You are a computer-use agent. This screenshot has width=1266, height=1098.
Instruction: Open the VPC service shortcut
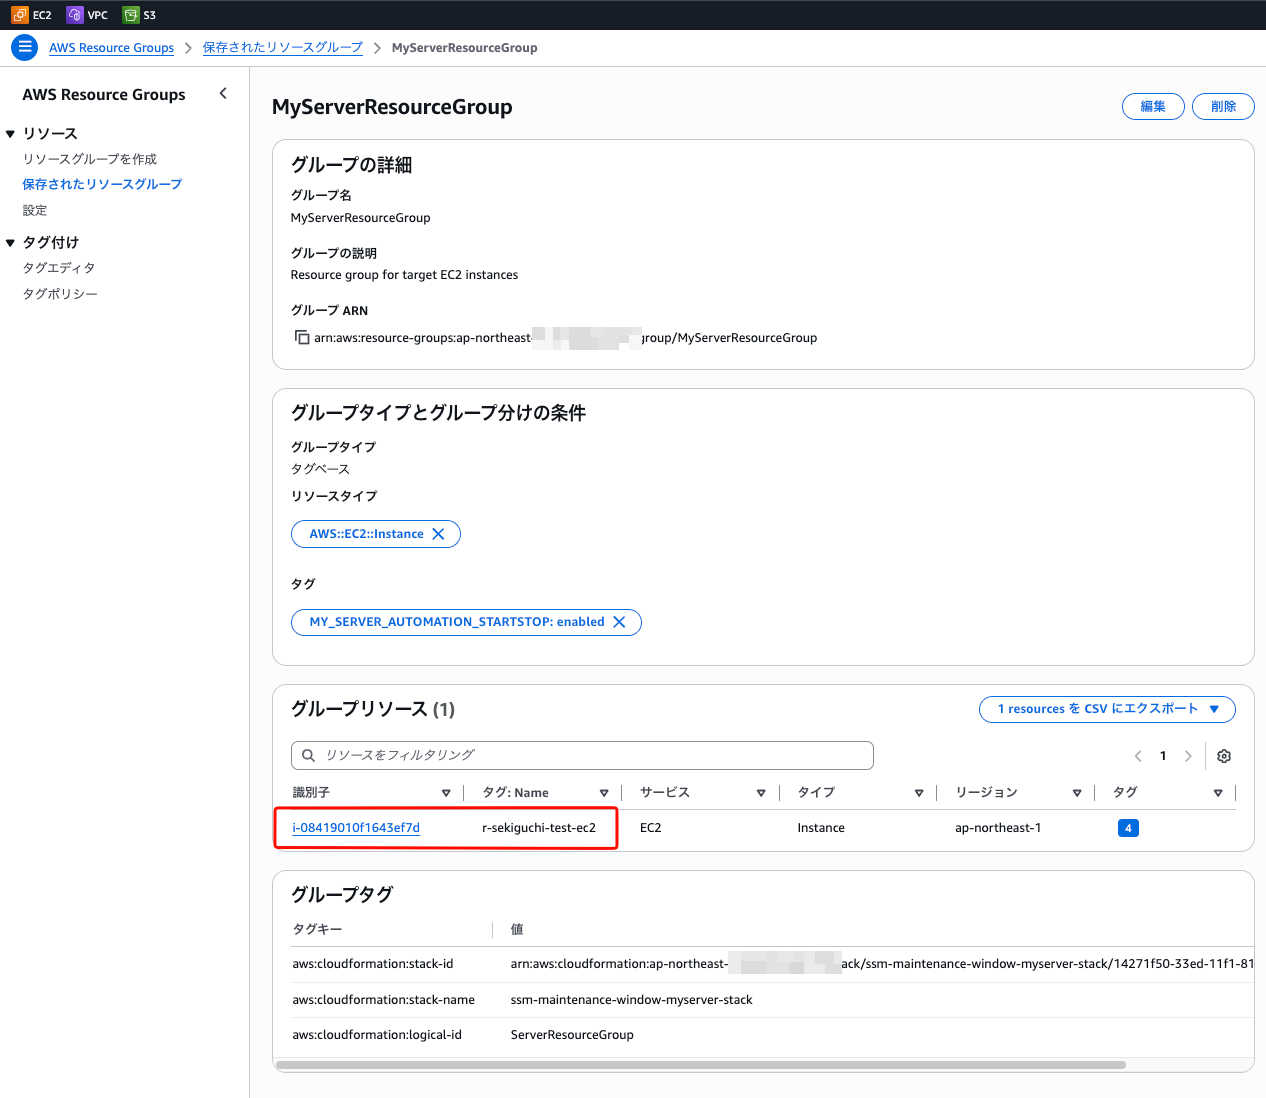pyautogui.click(x=75, y=15)
